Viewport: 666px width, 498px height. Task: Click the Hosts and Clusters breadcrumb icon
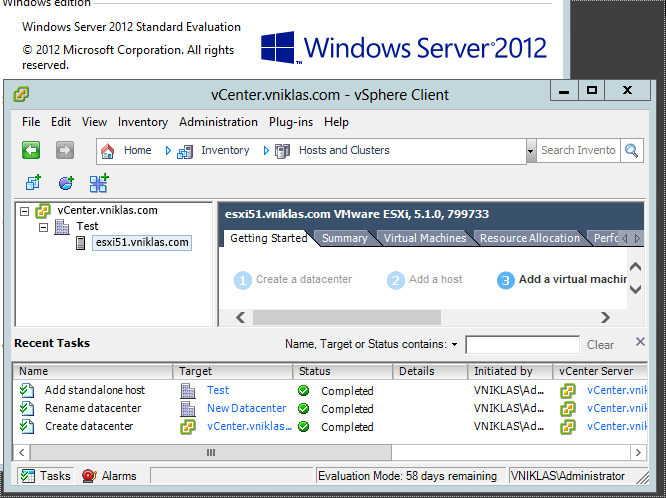pos(282,151)
